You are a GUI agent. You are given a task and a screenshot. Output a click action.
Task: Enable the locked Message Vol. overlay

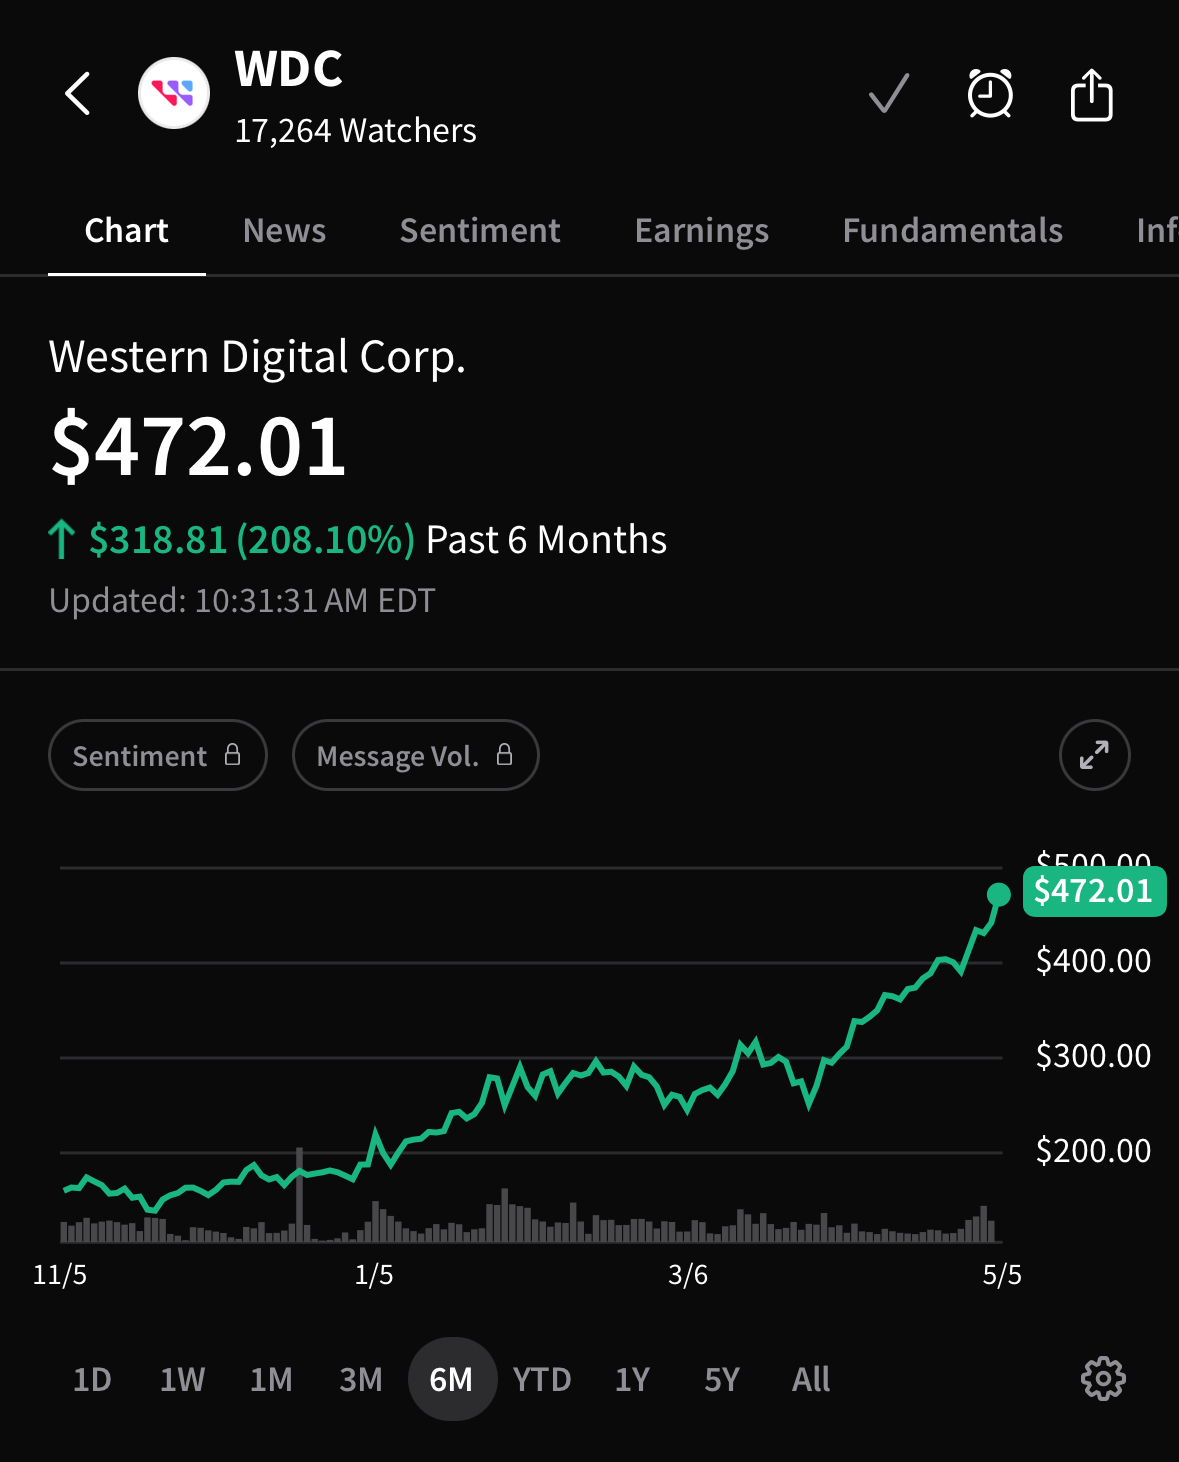[416, 755]
